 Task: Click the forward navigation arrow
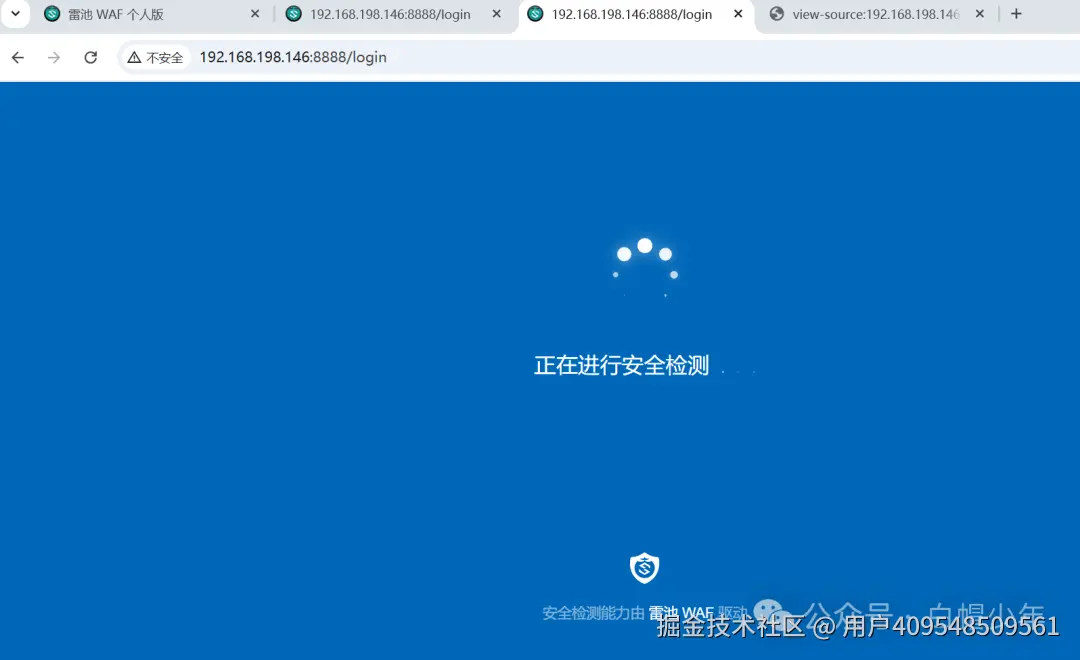53,57
